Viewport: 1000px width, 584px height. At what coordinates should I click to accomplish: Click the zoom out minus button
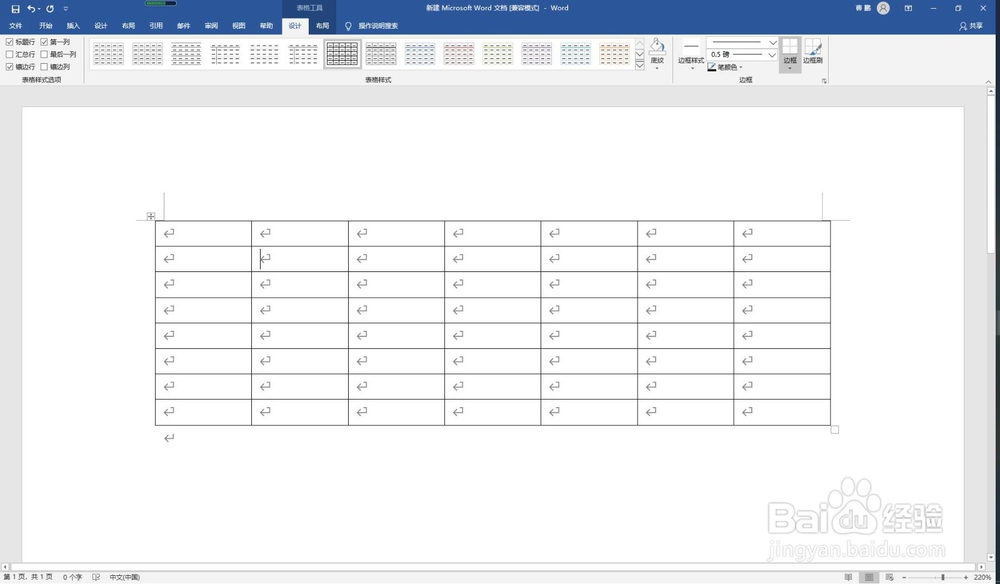pos(904,577)
